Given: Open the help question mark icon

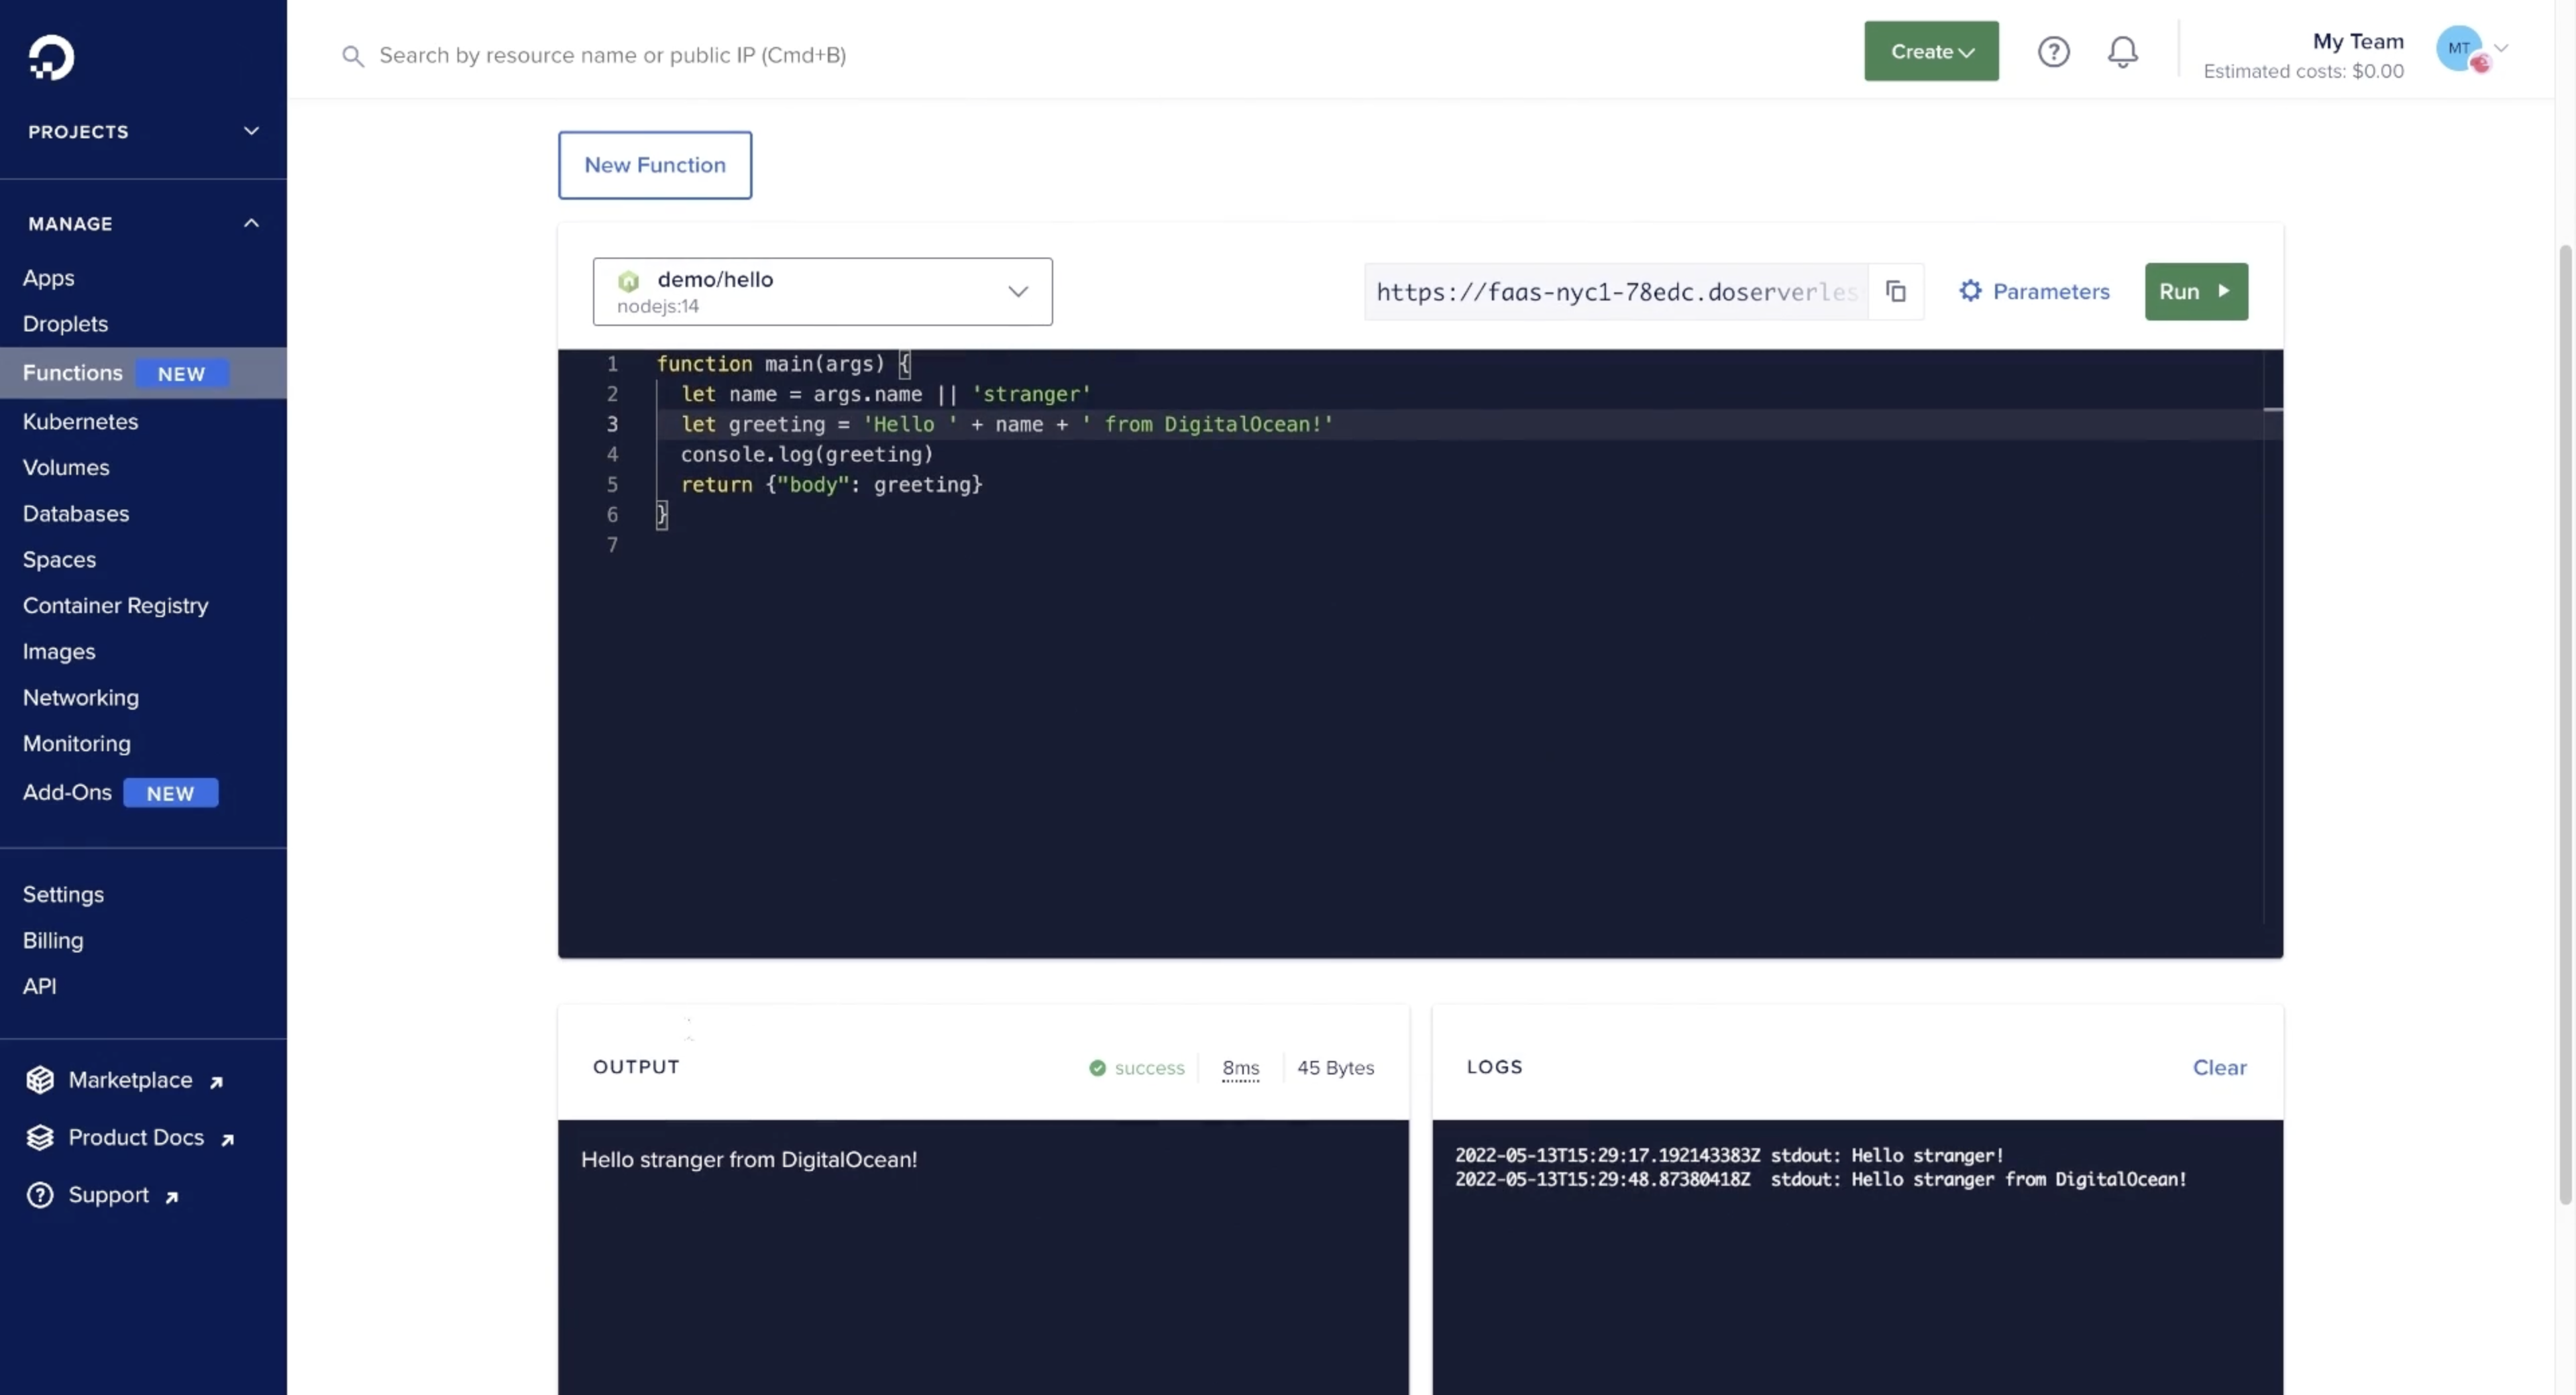Looking at the screenshot, I should pos(2053,51).
